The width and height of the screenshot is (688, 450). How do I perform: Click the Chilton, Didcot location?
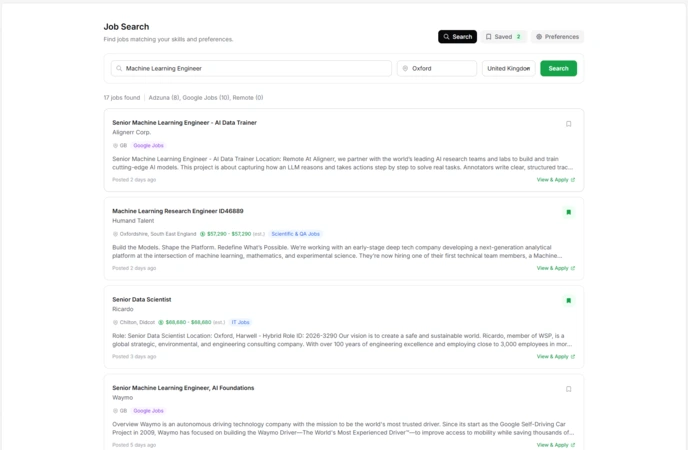pyautogui.click(x=137, y=322)
